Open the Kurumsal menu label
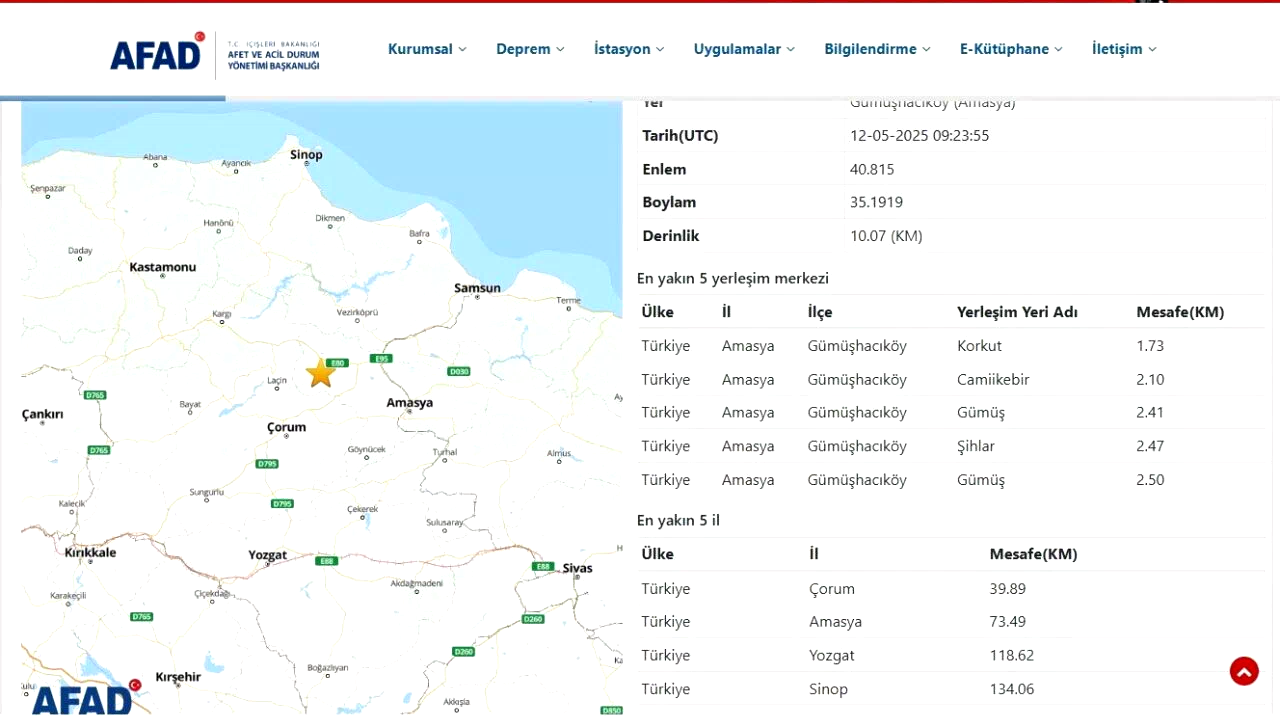The height and width of the screenshot is (727, 1280). tap(420, 49)
